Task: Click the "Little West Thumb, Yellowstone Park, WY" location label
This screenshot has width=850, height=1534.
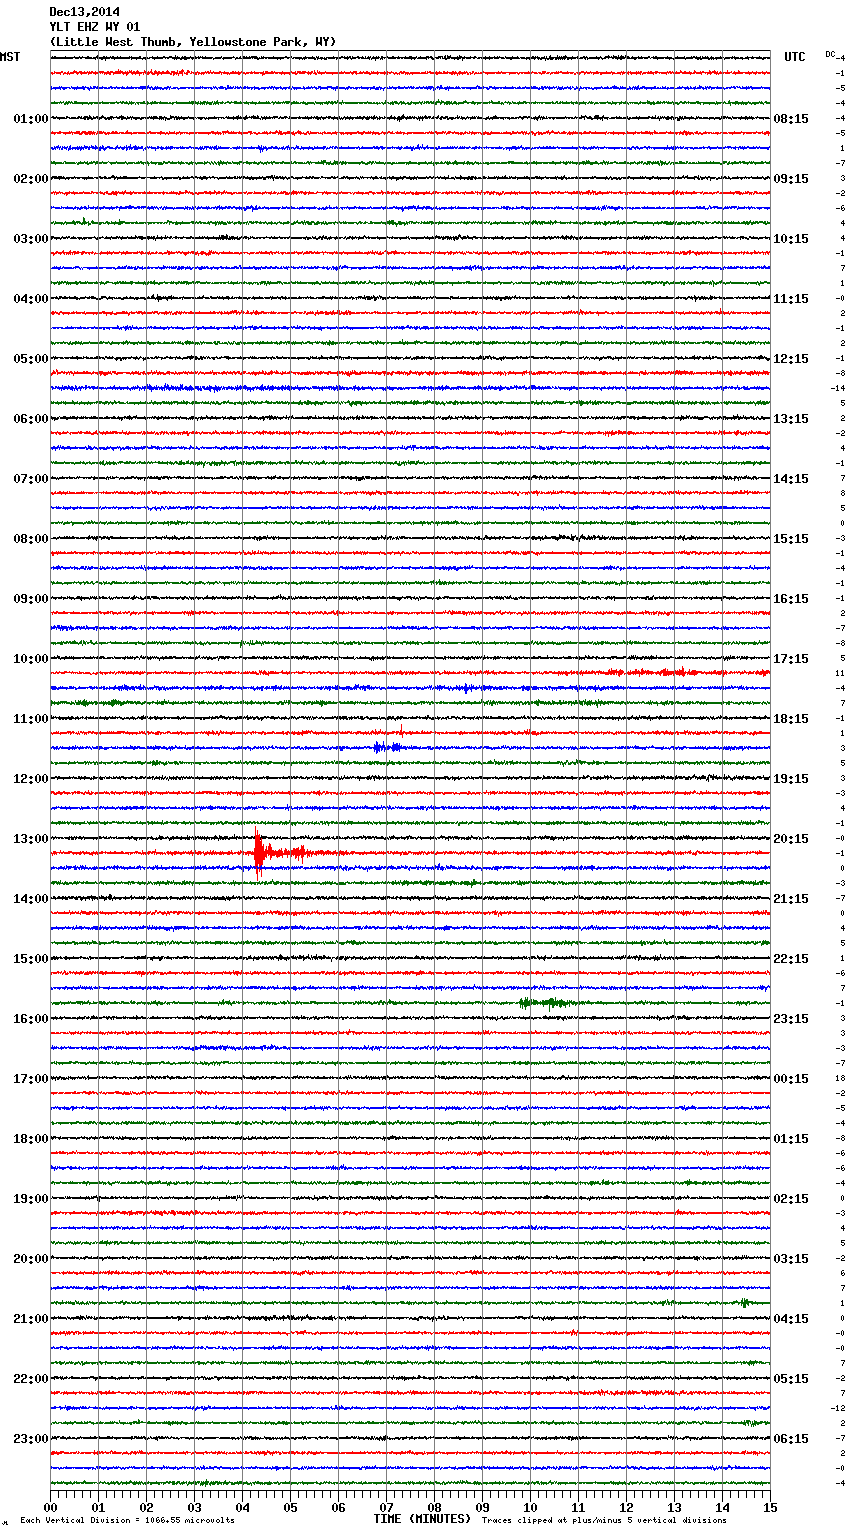Action: [x=193, y=42]
